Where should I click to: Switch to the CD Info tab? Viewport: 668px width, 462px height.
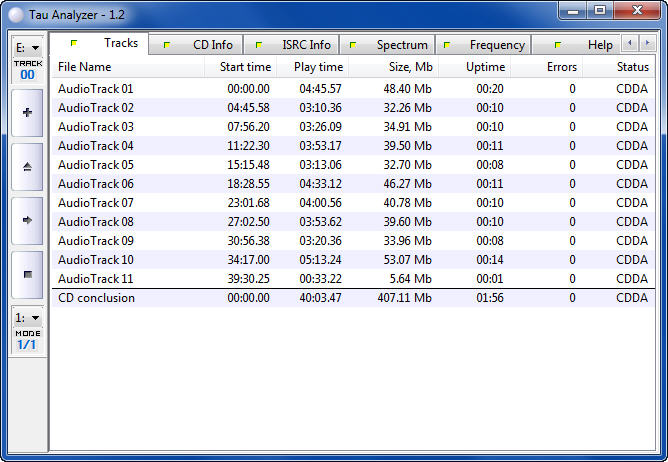click(x=202, y=45)
